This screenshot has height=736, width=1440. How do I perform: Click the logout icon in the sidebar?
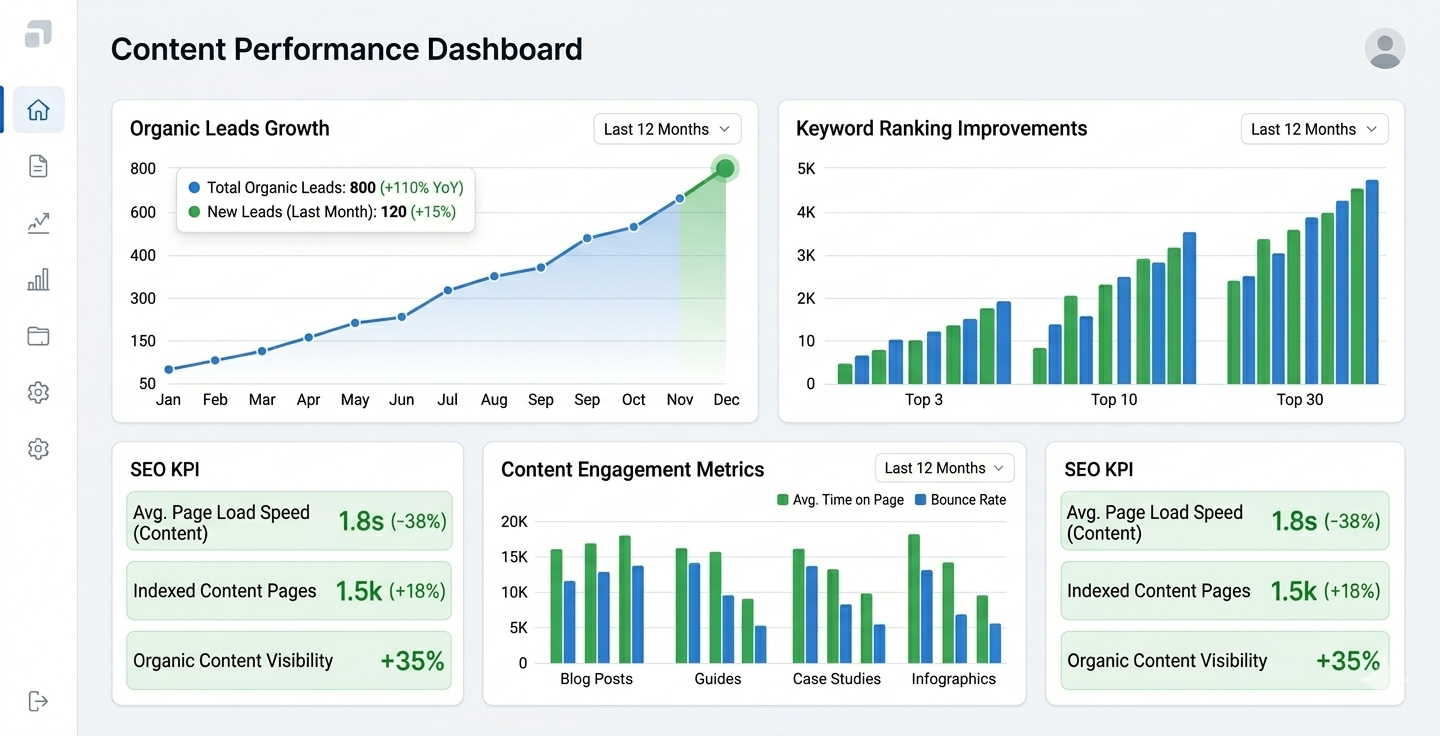pos(38,701)
